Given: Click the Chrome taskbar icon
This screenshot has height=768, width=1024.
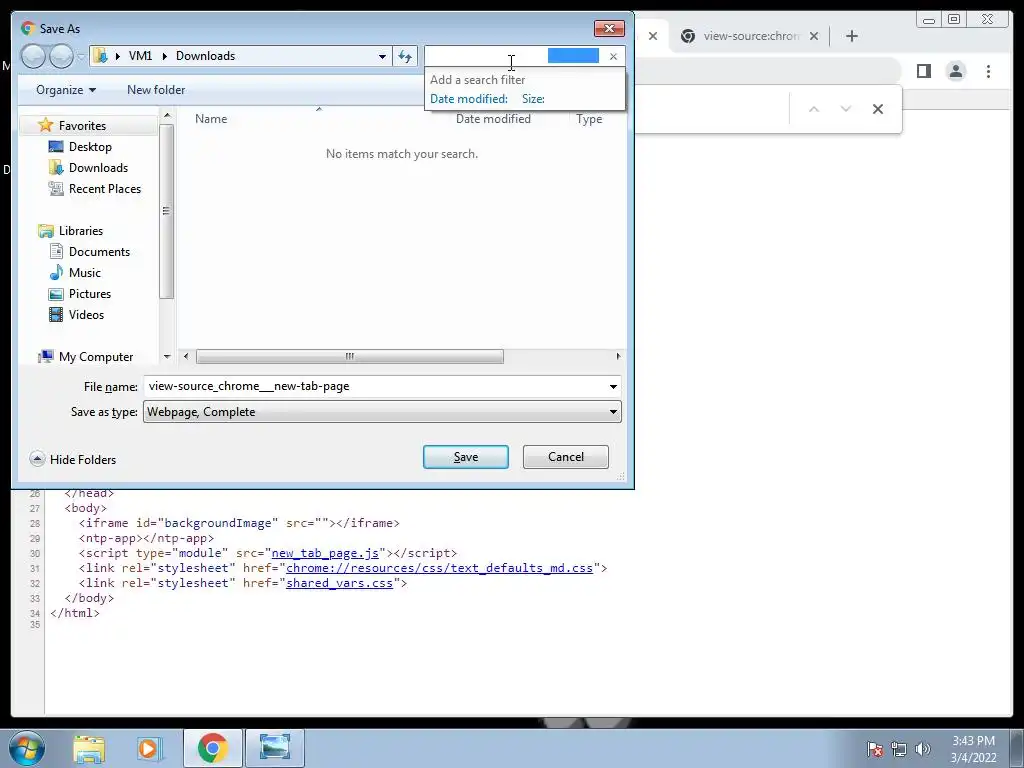Looking at the screenshot, I should tap(212, 748).
